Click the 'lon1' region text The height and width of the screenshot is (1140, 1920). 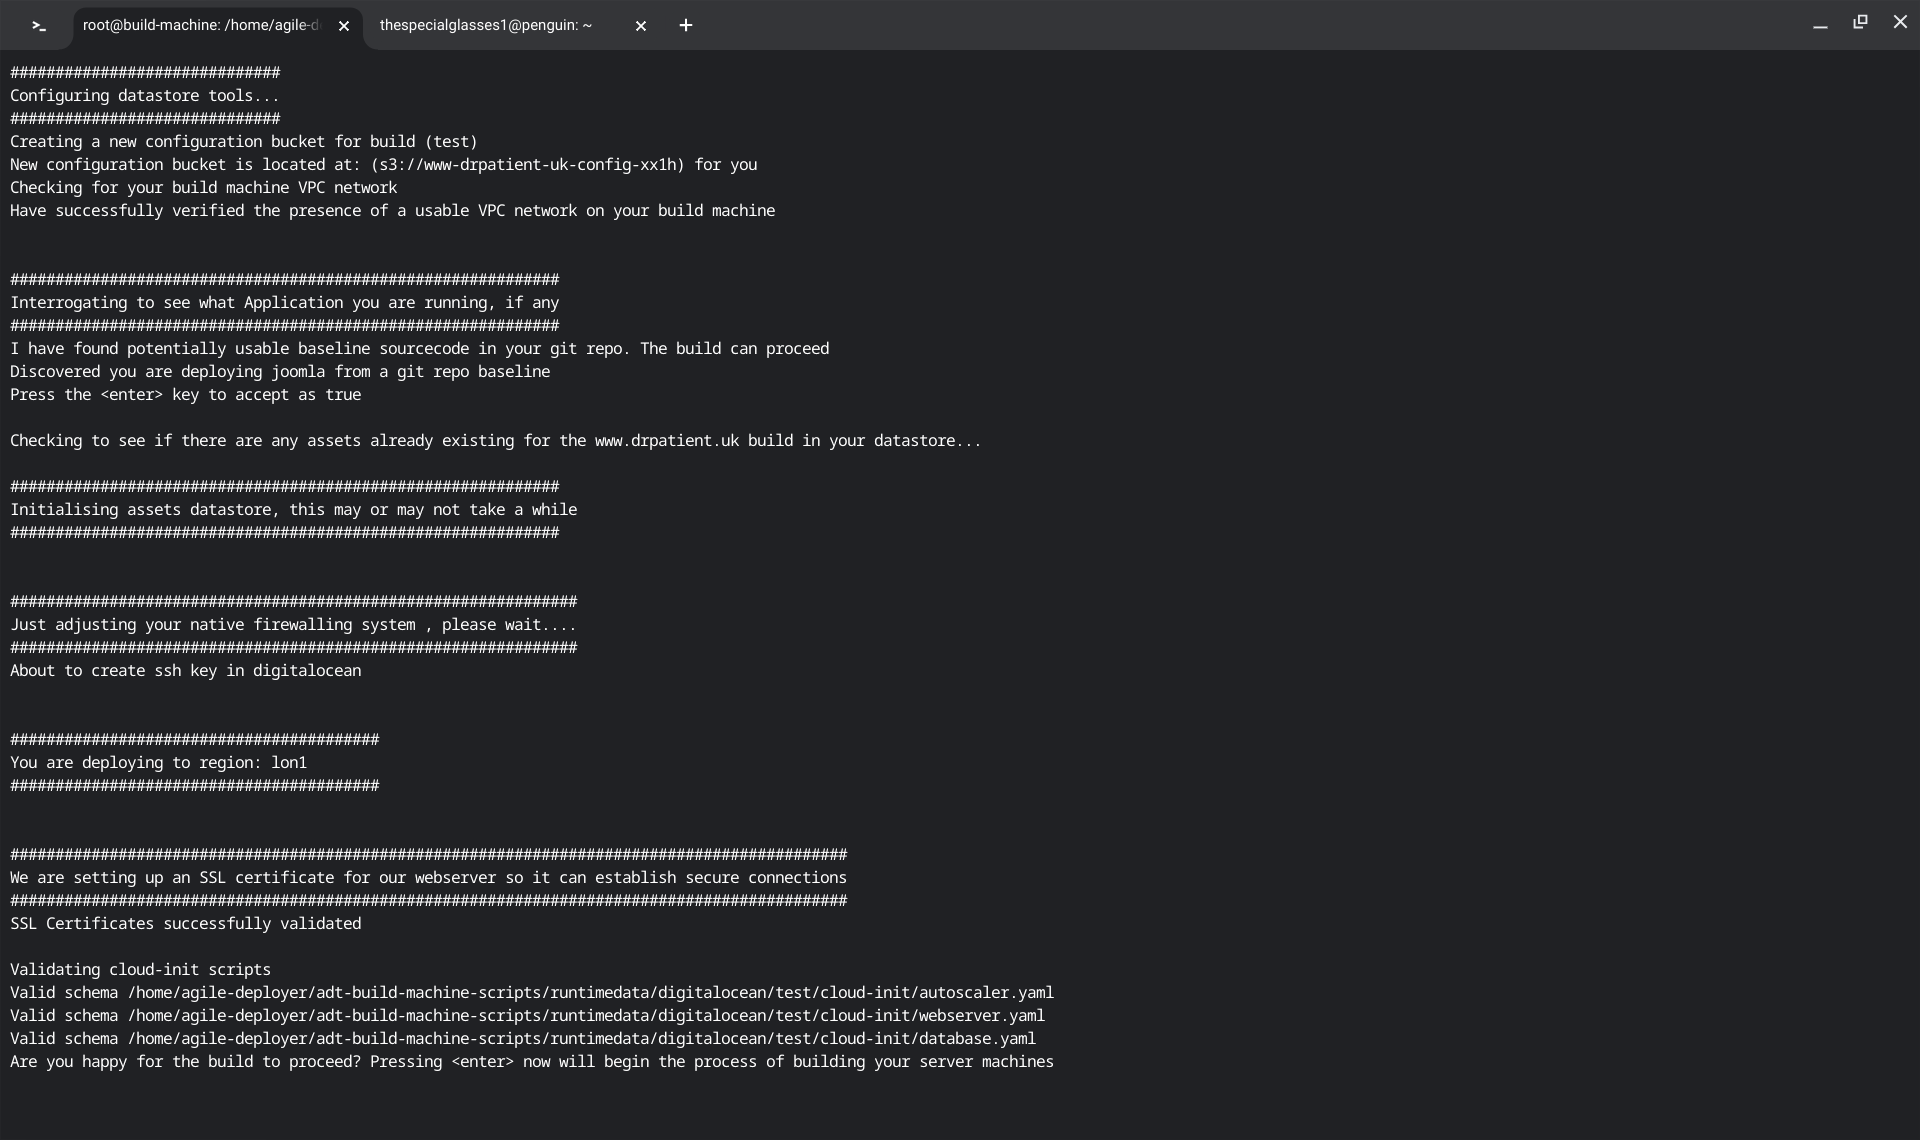(x=289, y=763)
